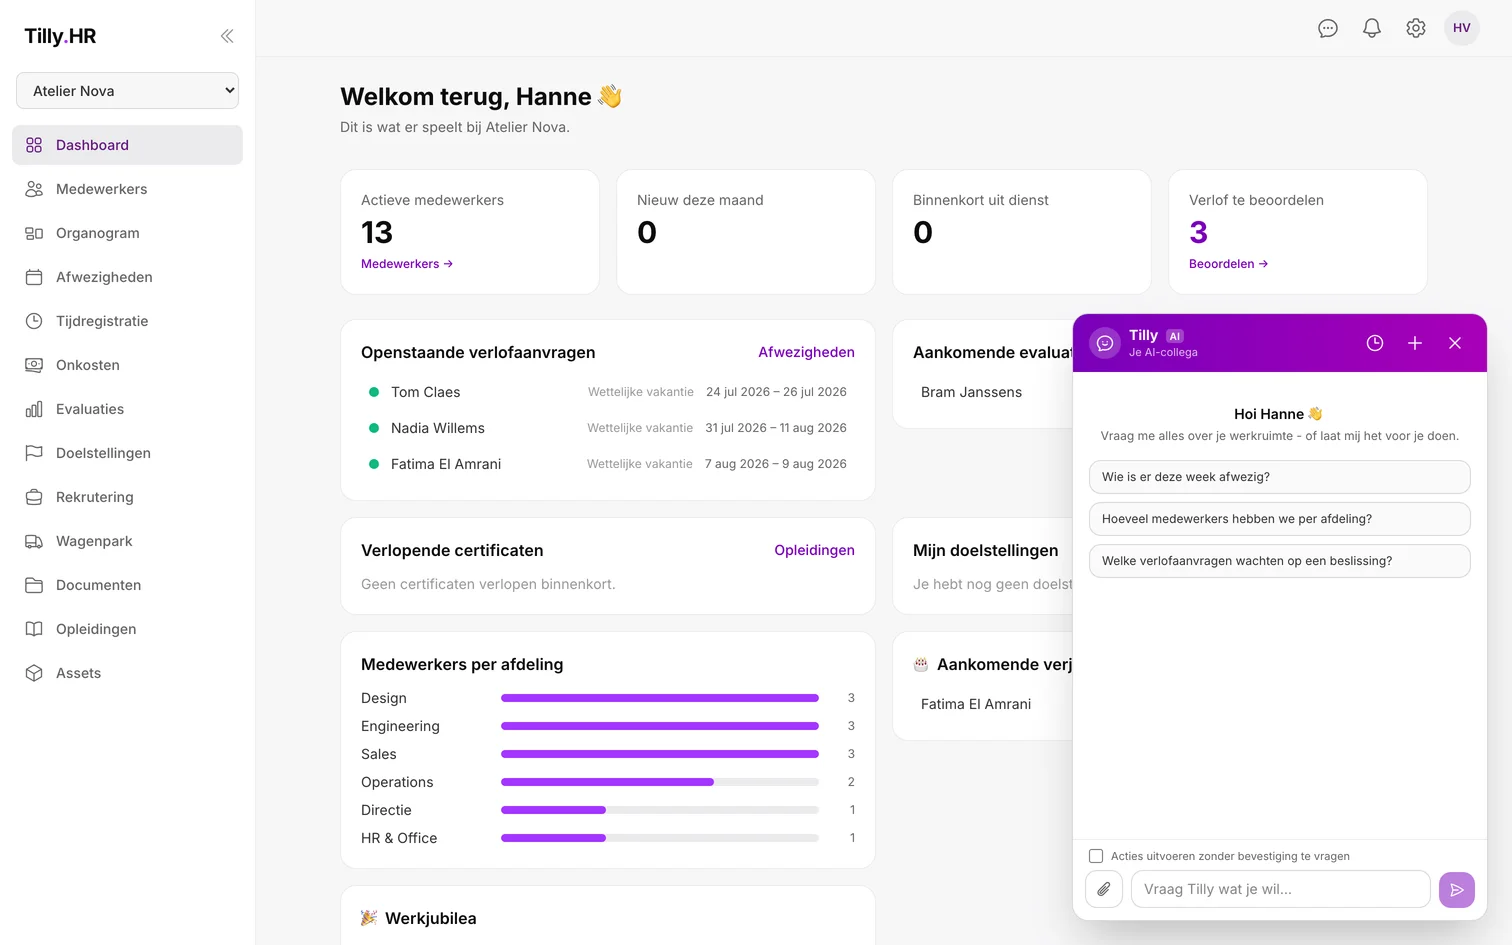The width and height of the screenshot is (1512, 945).
Task: Open Opleidingen link in Verlopende certificaten
Action: click(814, 550)
